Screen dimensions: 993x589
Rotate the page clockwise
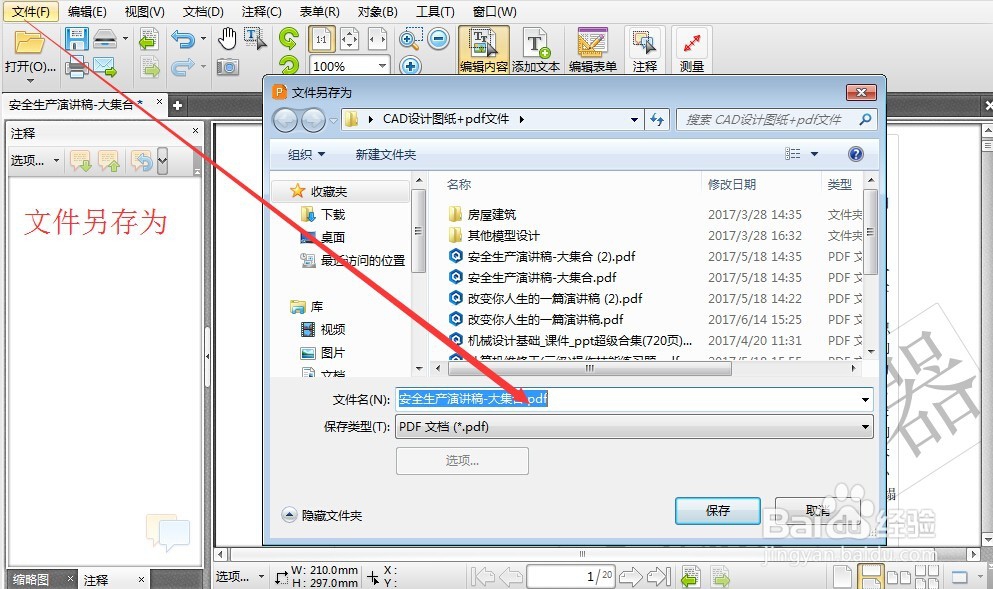click(289, 39)
